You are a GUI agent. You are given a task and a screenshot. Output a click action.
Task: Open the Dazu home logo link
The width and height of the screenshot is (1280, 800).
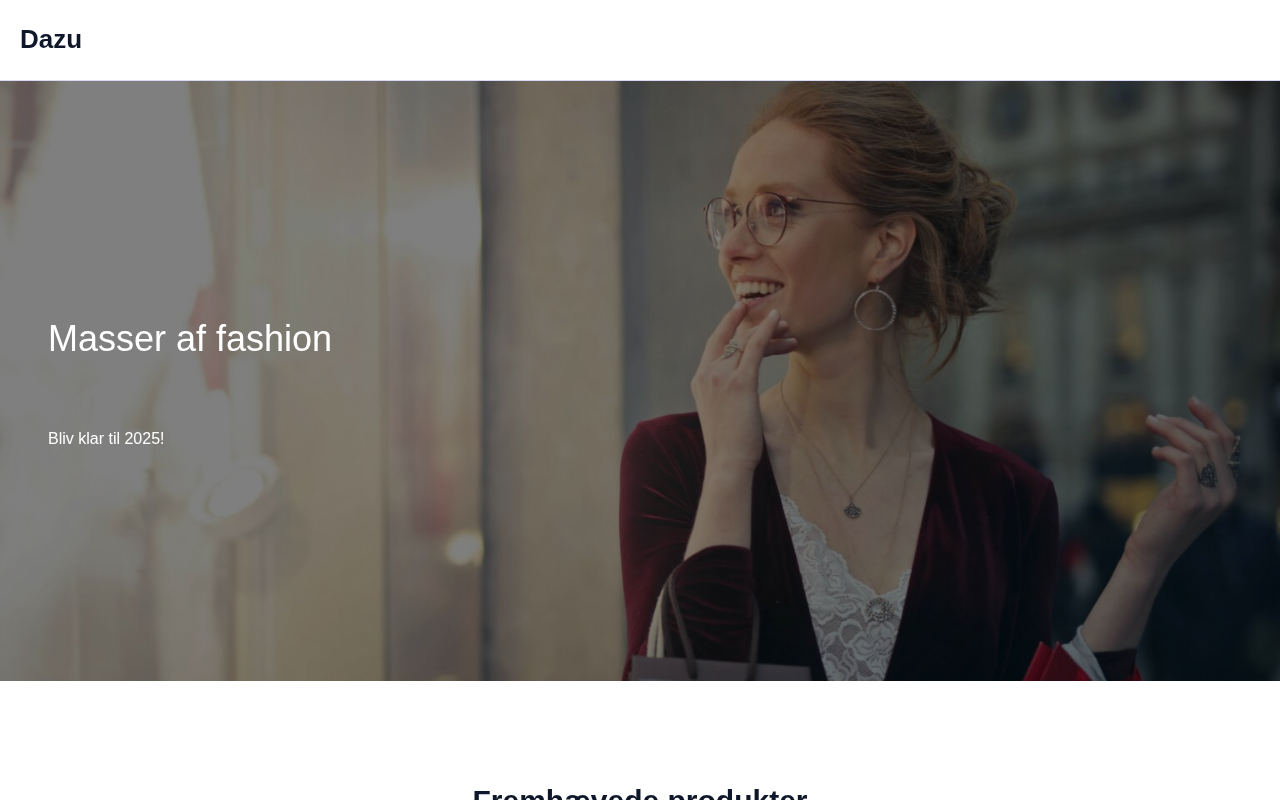click(x=51, y=39)
